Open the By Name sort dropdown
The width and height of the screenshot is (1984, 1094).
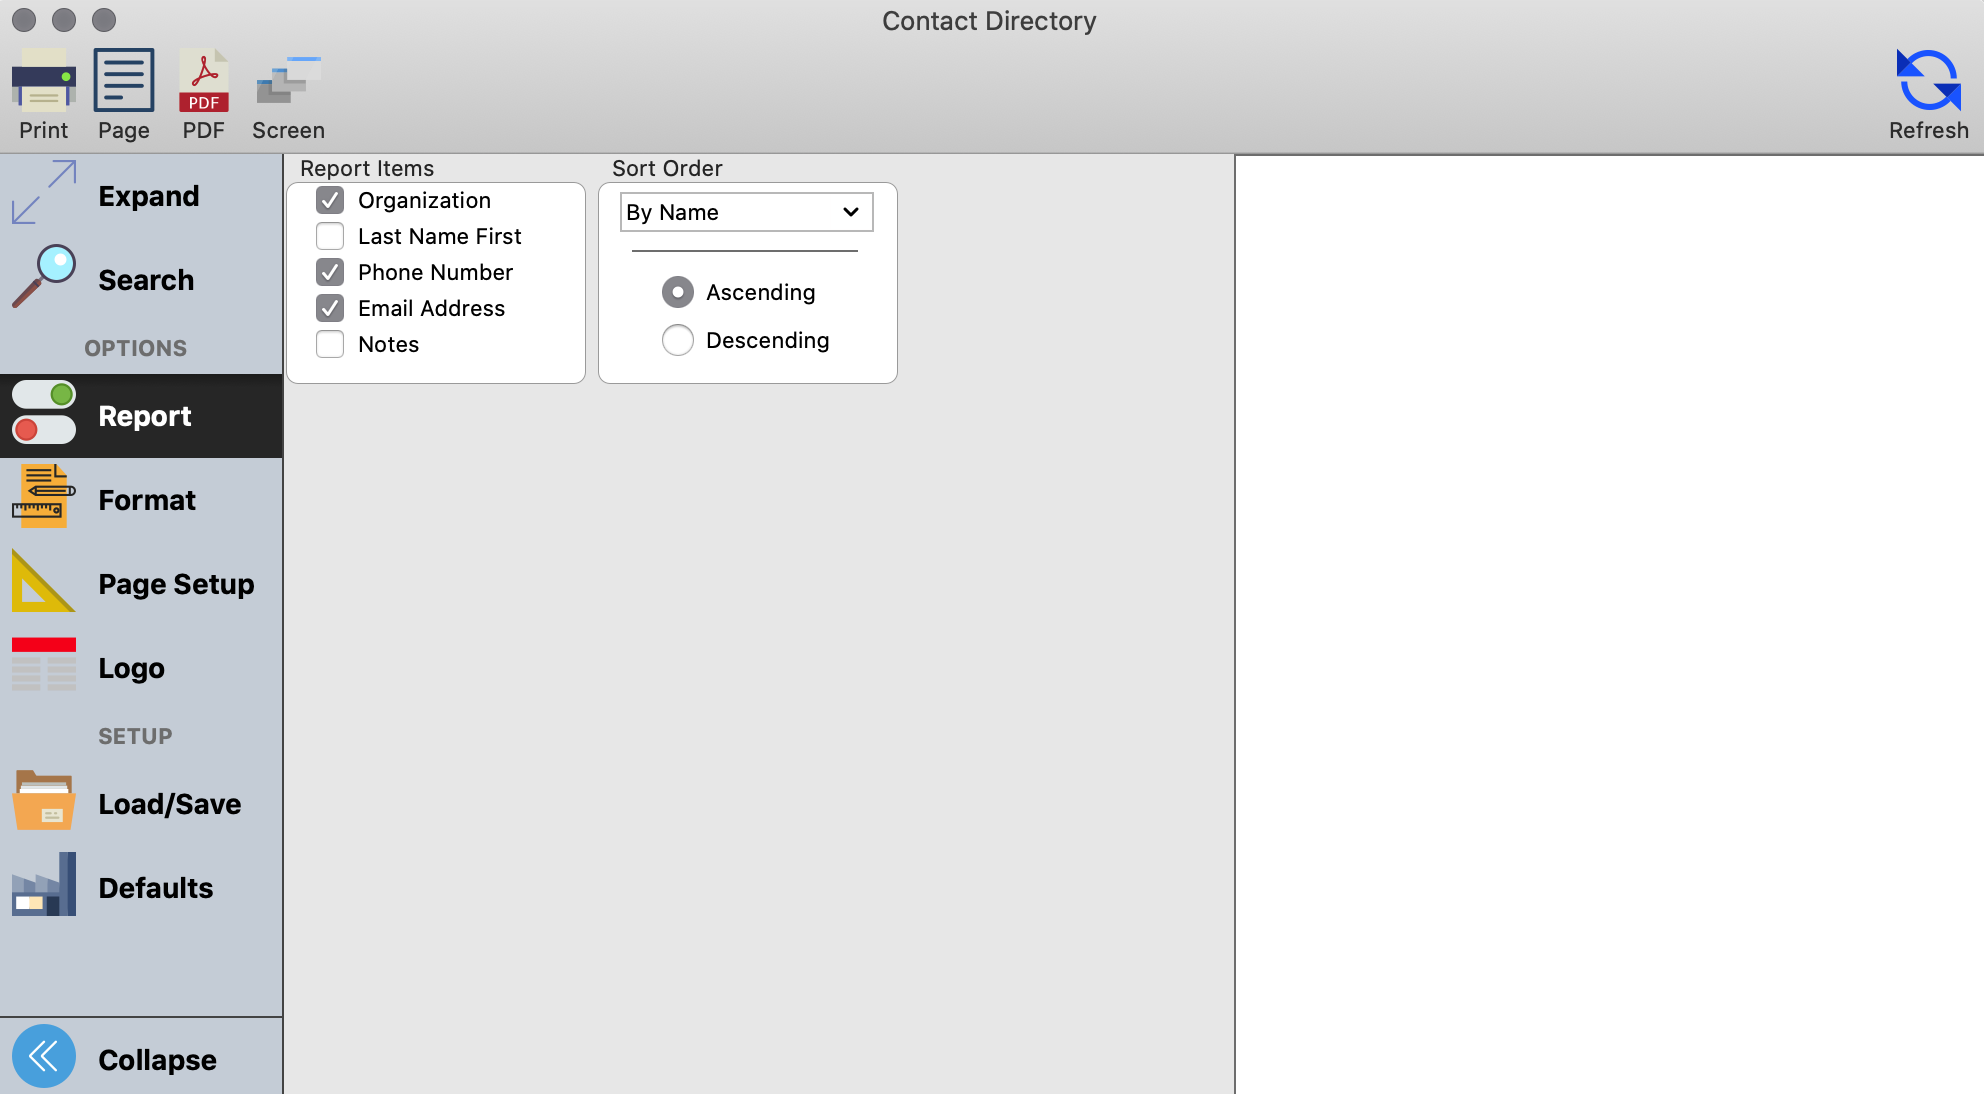click(746, 212)
